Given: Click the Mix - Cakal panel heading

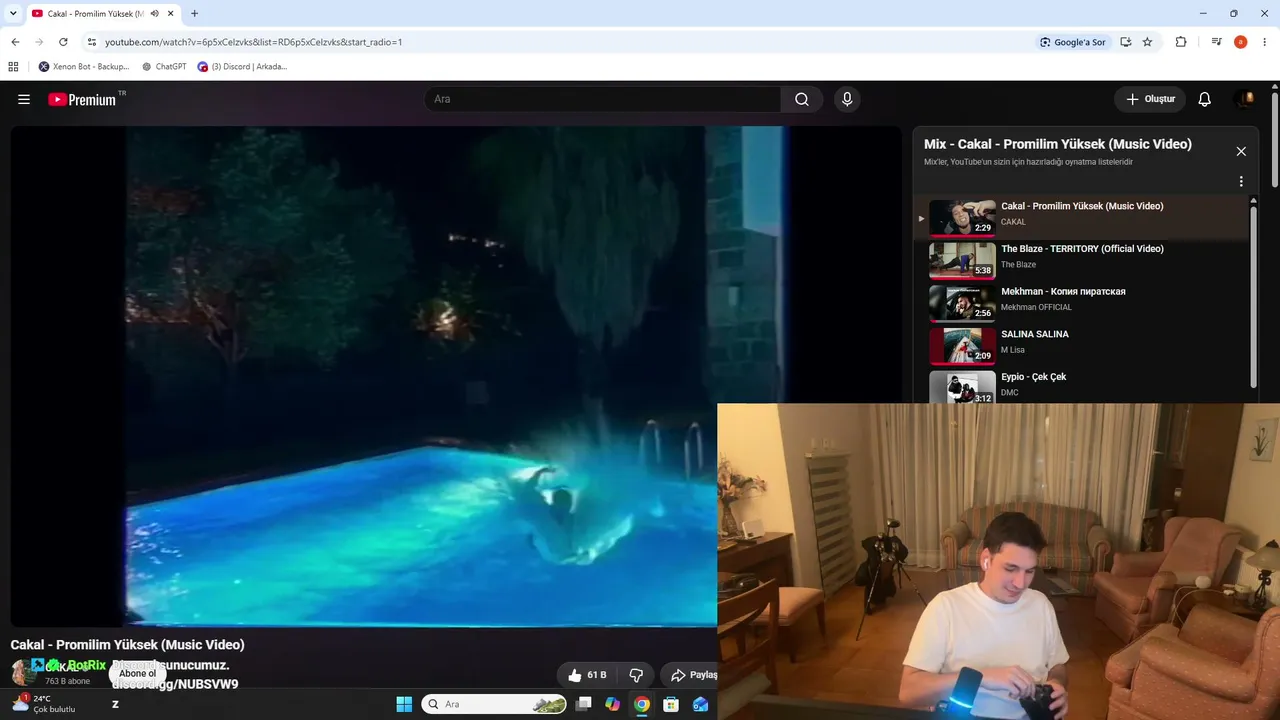Looking at the screenshot, I should pyautogui.click(x=1058, y=144).
